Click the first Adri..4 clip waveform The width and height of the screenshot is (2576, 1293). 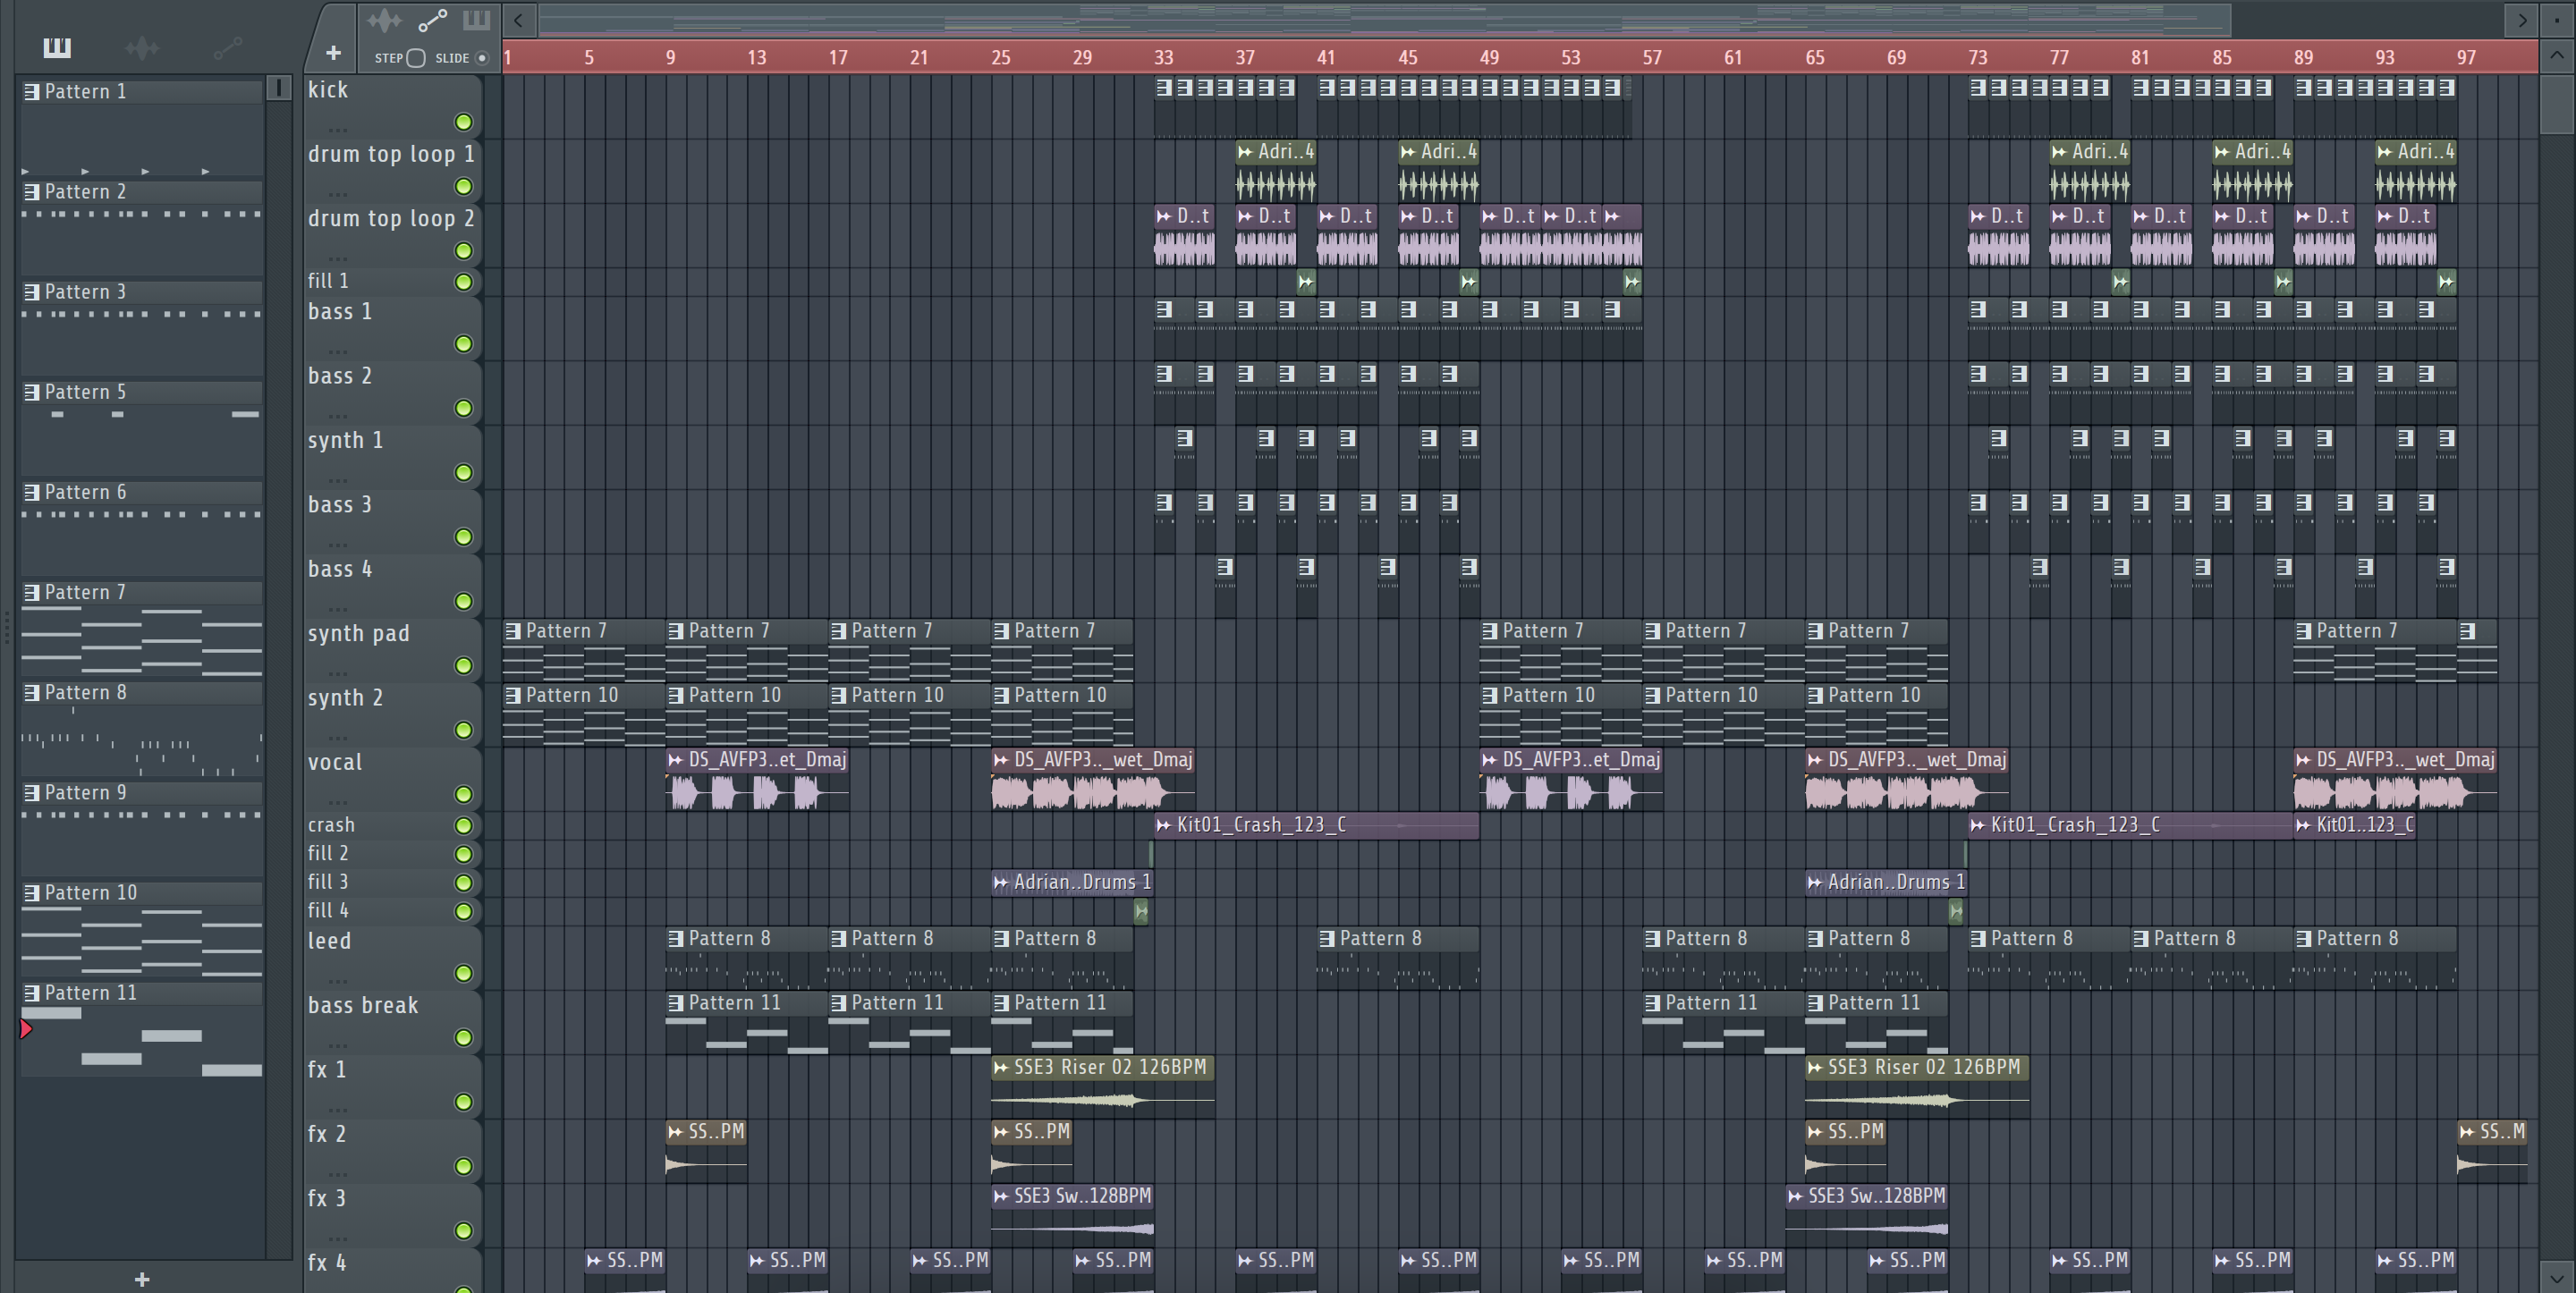1276,185
